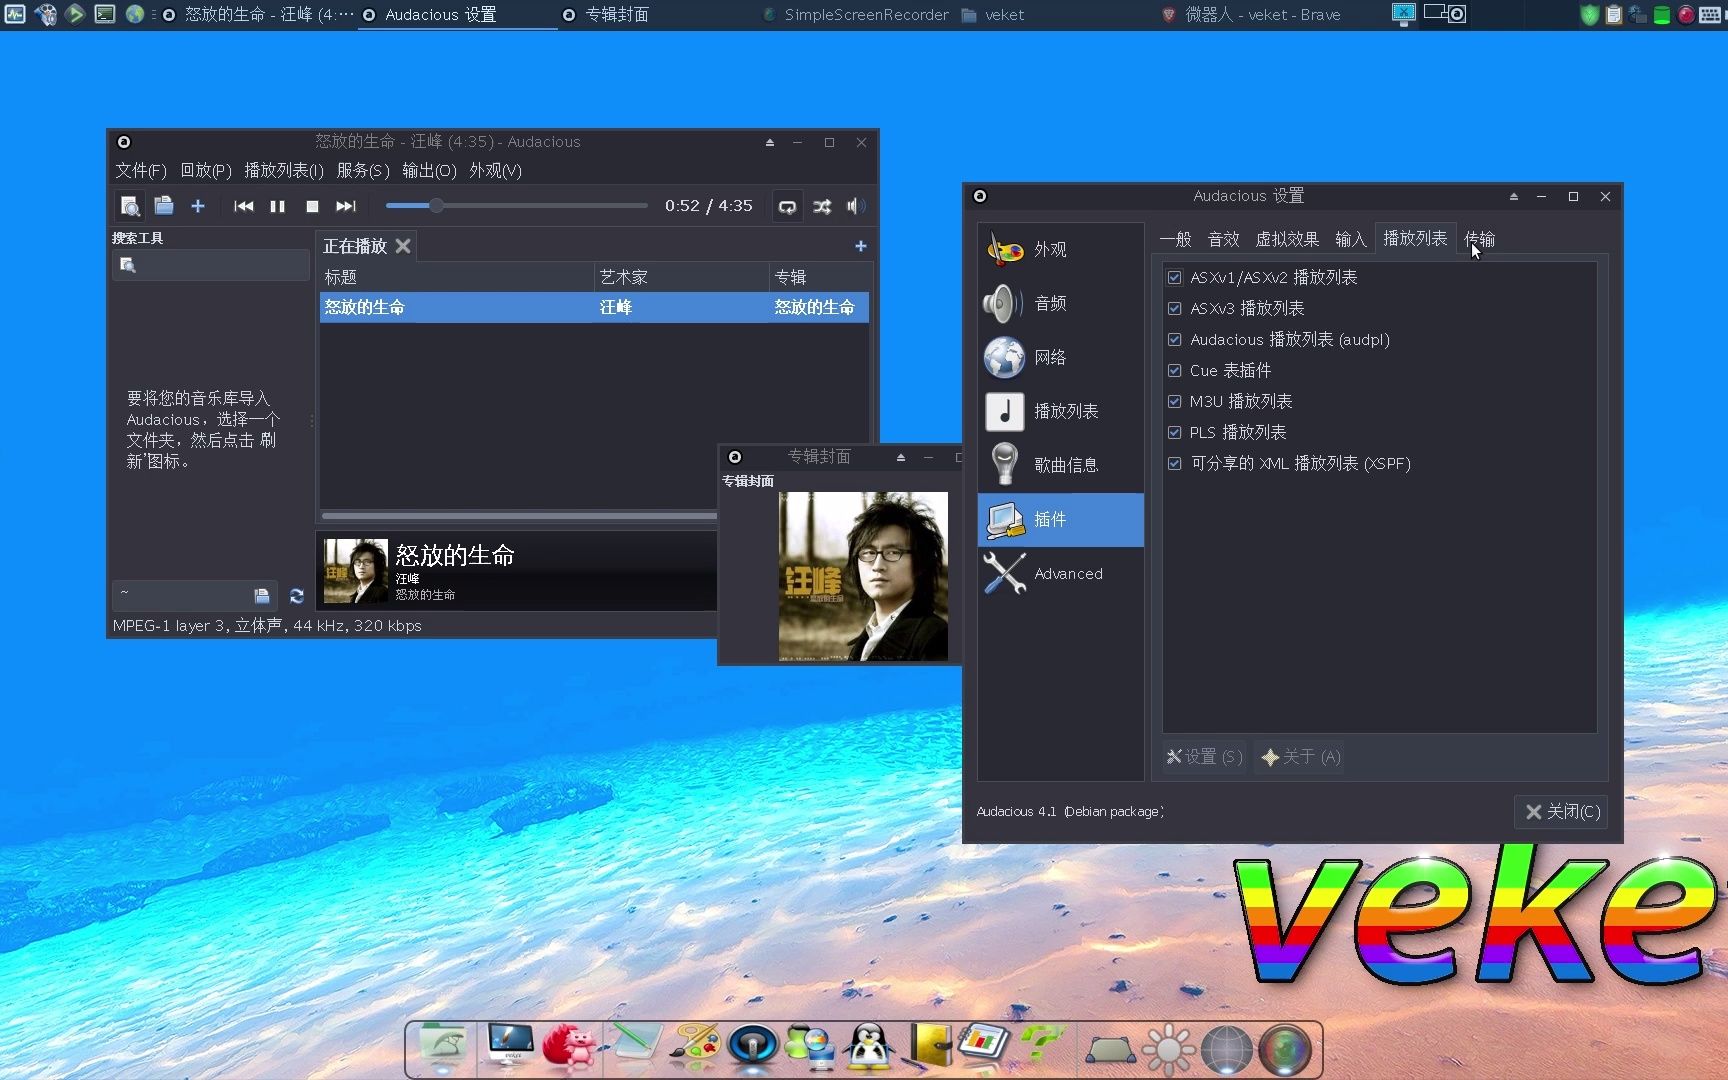Viewport: 1728px width, 1080px height.
Task: Toggle repeat mode in Audacious toolbar
Action: (x=788, y=206)
